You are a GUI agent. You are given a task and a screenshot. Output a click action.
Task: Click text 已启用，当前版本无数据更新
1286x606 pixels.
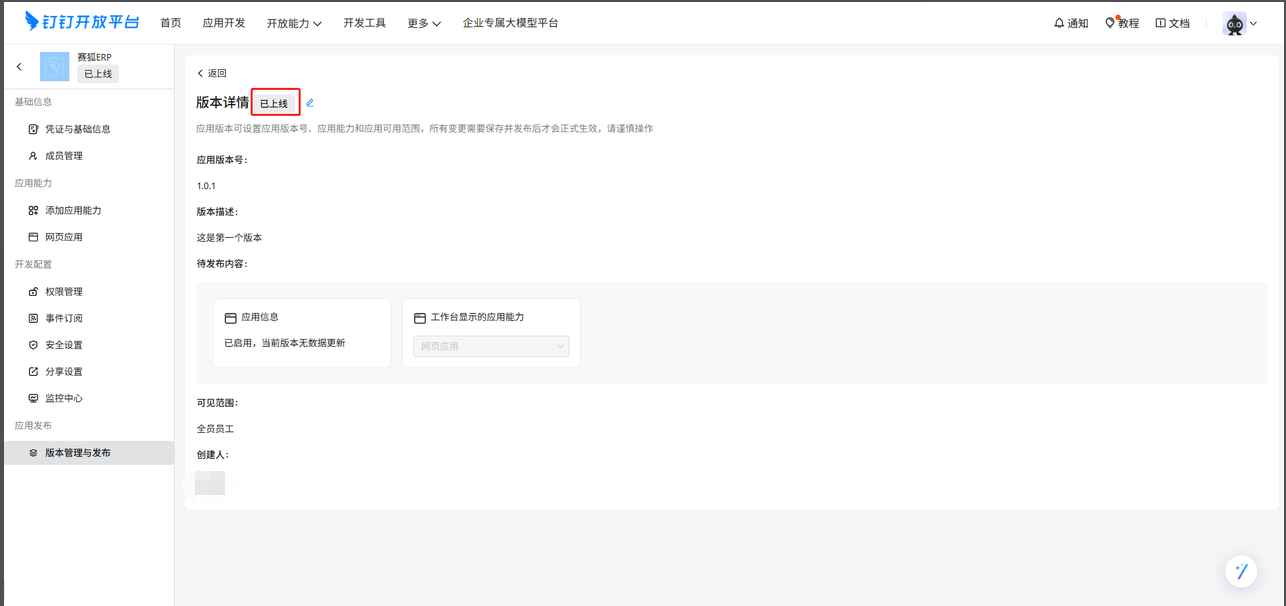click(x=285, y=343)
